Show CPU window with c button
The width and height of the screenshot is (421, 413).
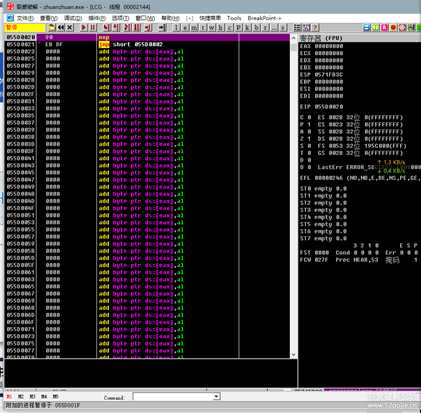[230, 28]
